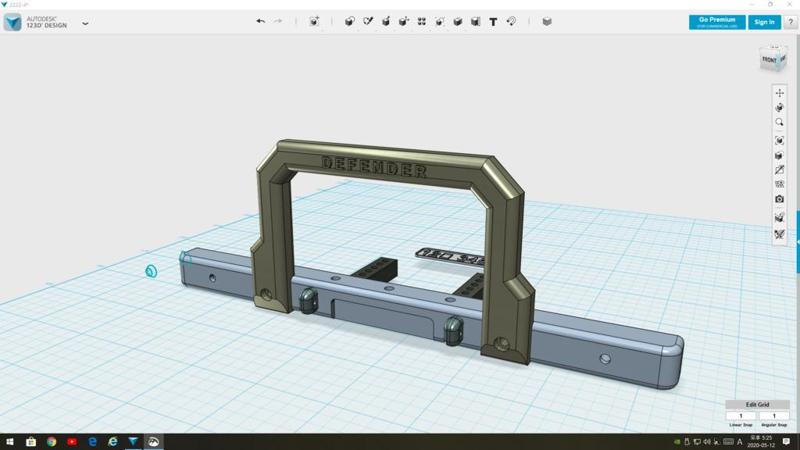This screenshot has width=800, height=450.
Task: Click FRONT face of view cube
Action: point(769,60)
